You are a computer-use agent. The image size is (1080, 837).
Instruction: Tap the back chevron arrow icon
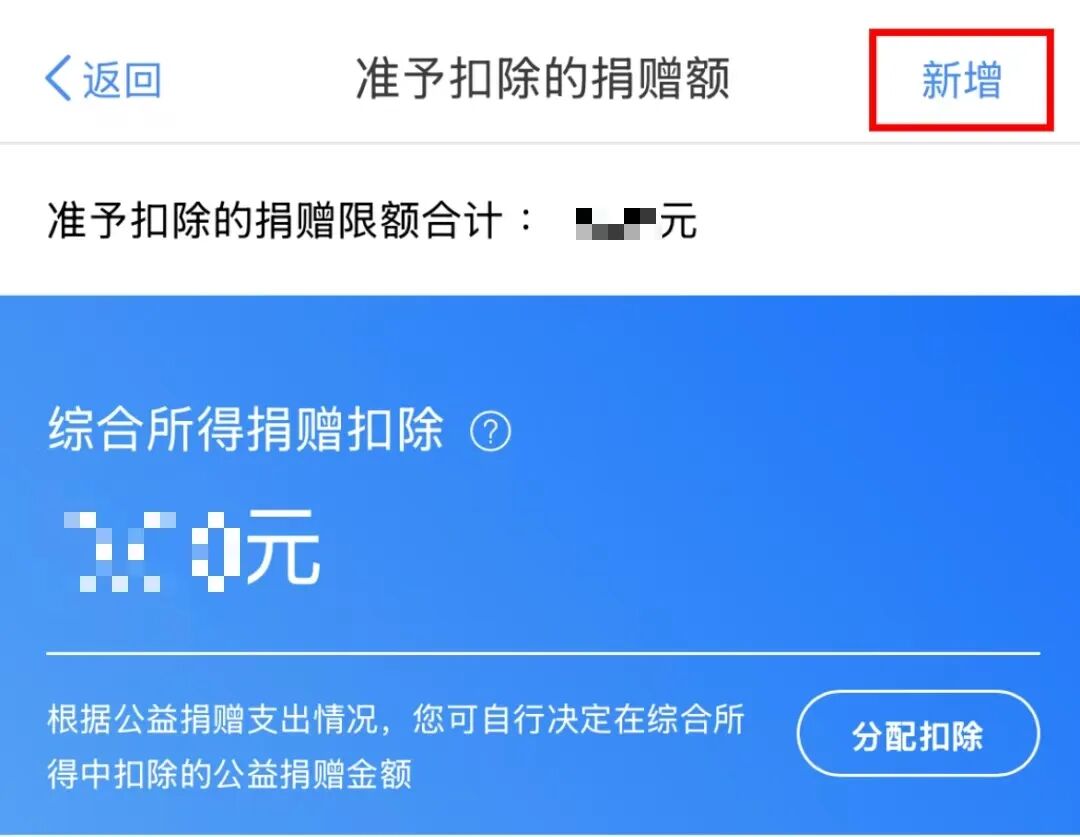point(58,78)
